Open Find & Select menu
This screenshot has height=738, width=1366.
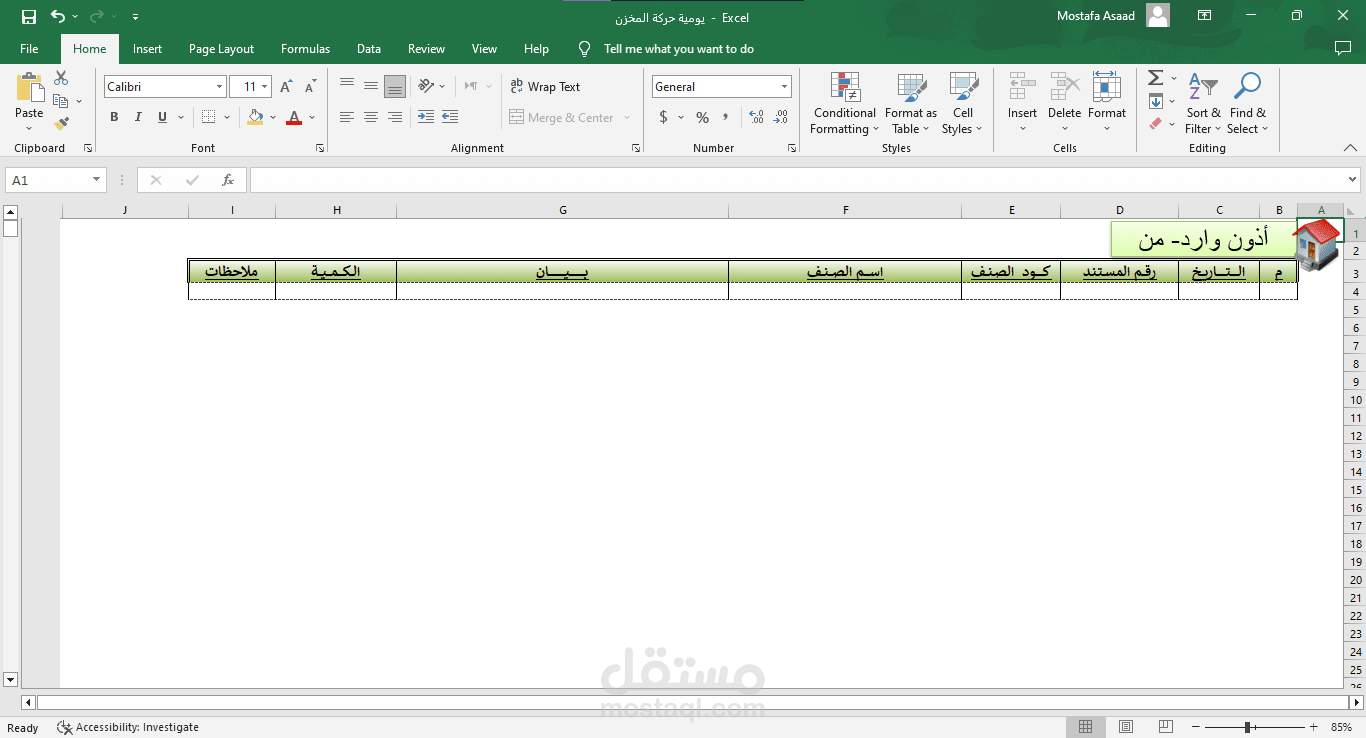point(1247,104)
